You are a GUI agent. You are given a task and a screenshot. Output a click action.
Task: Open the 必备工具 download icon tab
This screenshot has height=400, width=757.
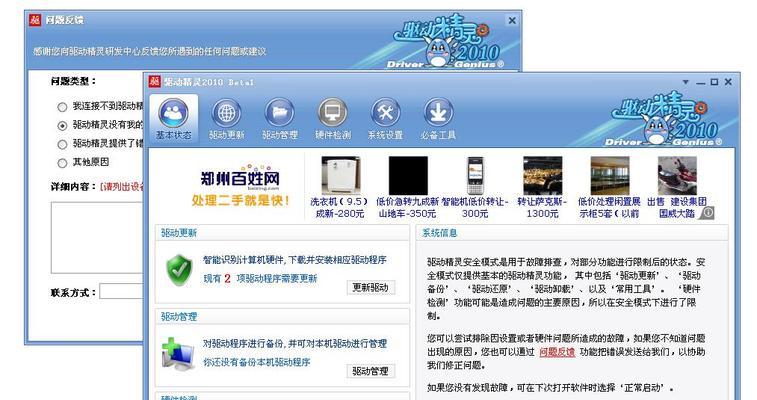pos(438,119)
